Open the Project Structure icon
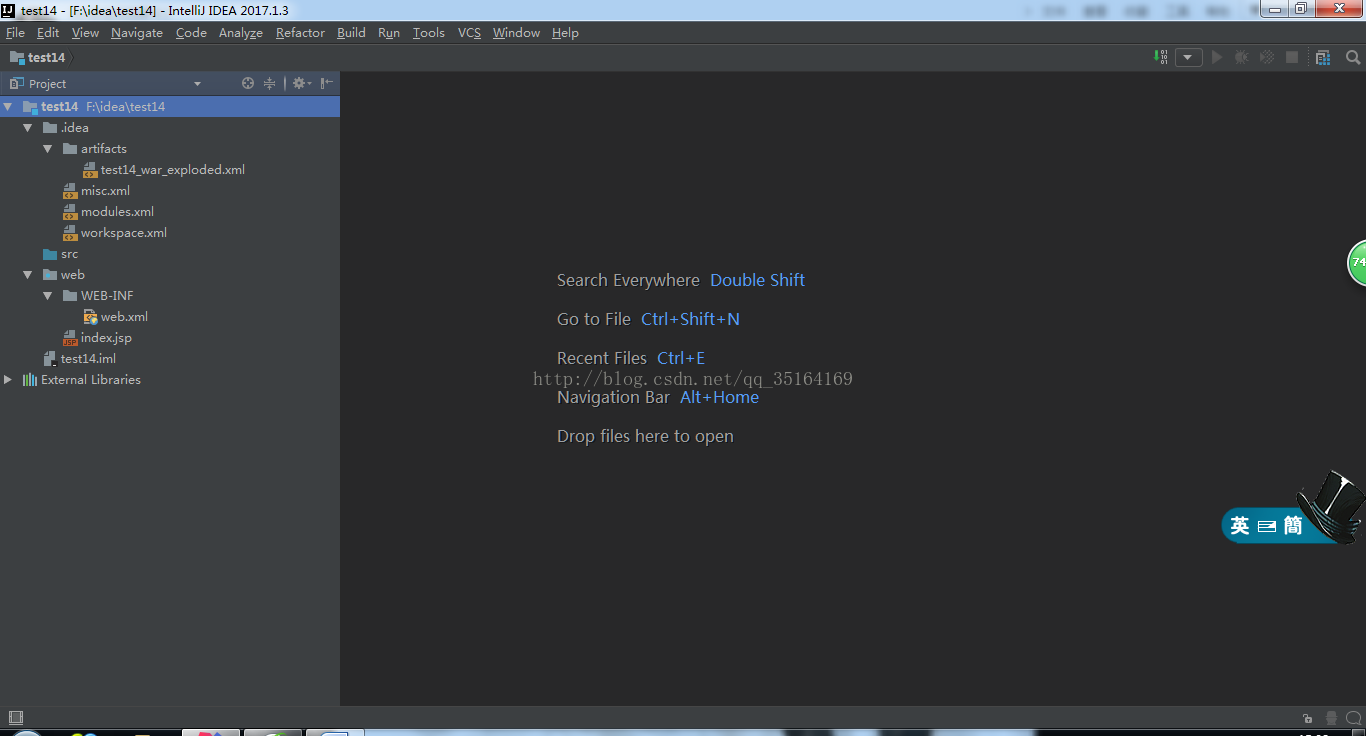The width and height of the screenshot is (1366, 736). [x=1323, y=57]
